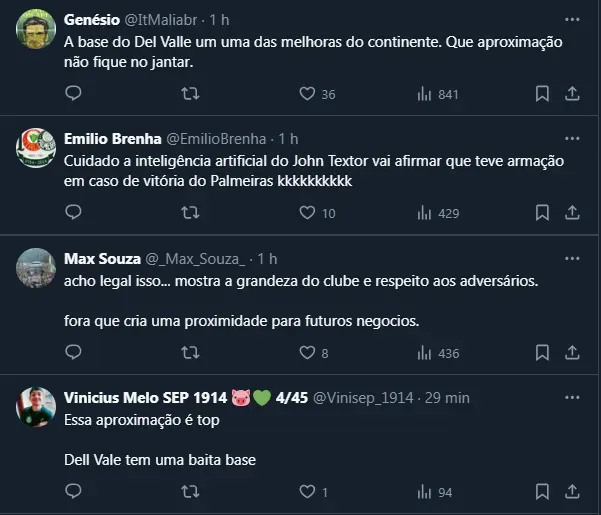This screenshot has height=515, width=601.
Task: Retweet Emilio Brenha's post
Action: click(190, 213)
